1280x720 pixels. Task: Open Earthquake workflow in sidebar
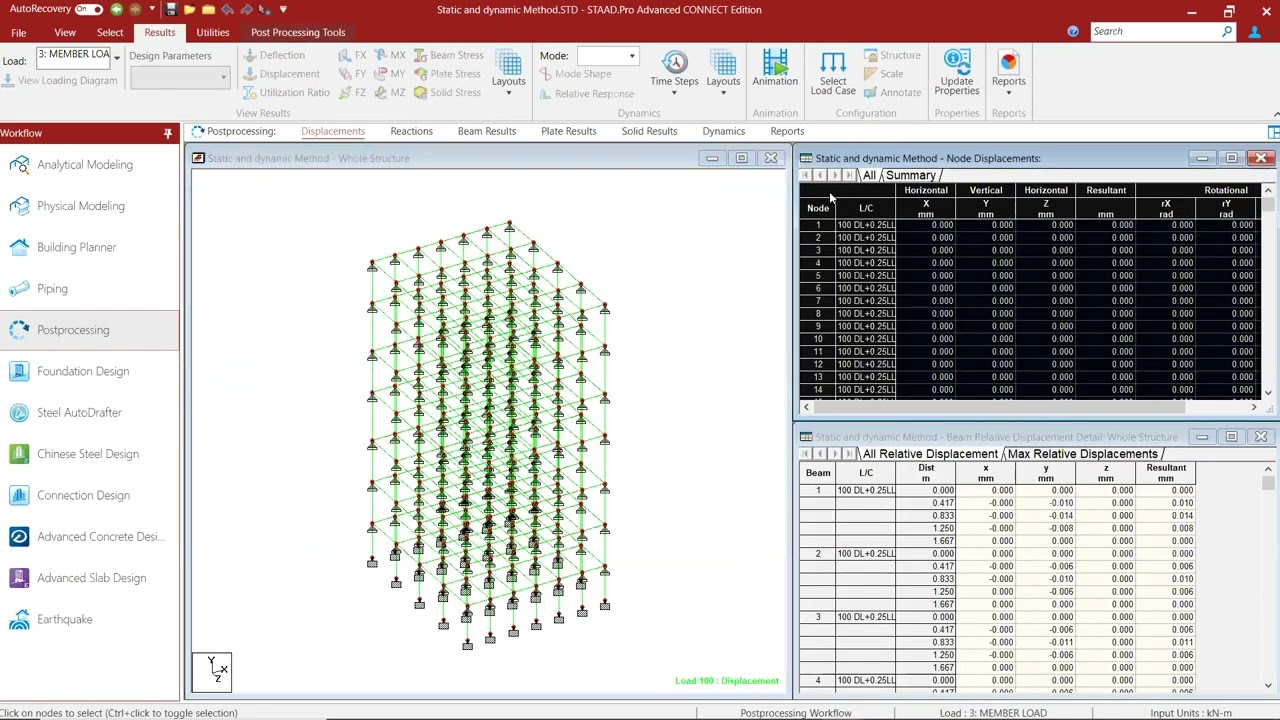pyautogui.click(x=64, y=619)
